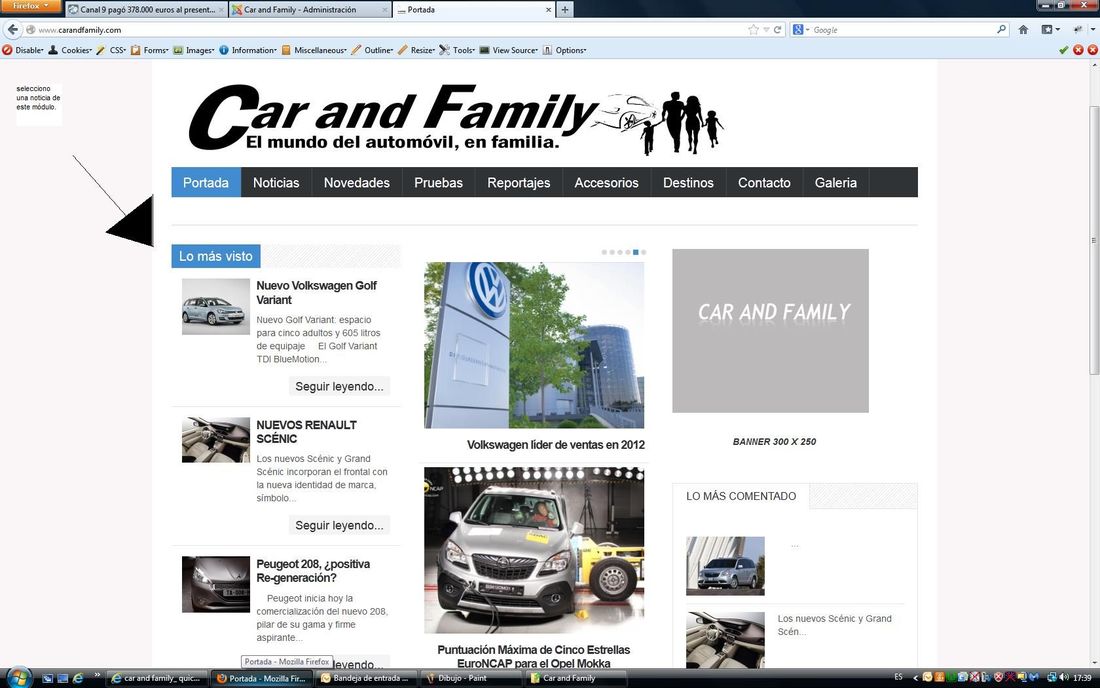The width and height of the screenshot is (1100, 688).
Task: Open the Puntuación Máxima EuroNCAP Opel Mokka headline
Action: tap(533, 656)
